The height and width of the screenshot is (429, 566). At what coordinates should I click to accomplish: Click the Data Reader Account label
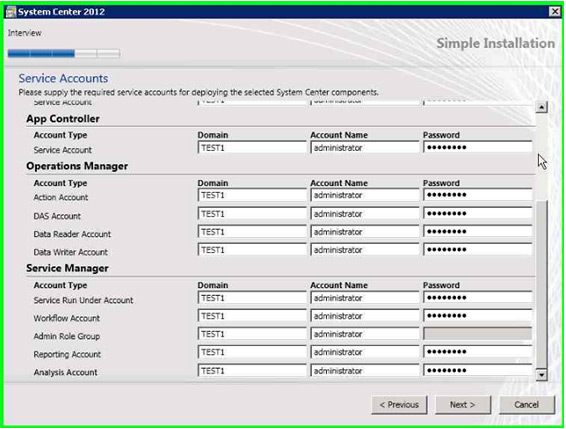pyautogui.click(x=72, y=234)
